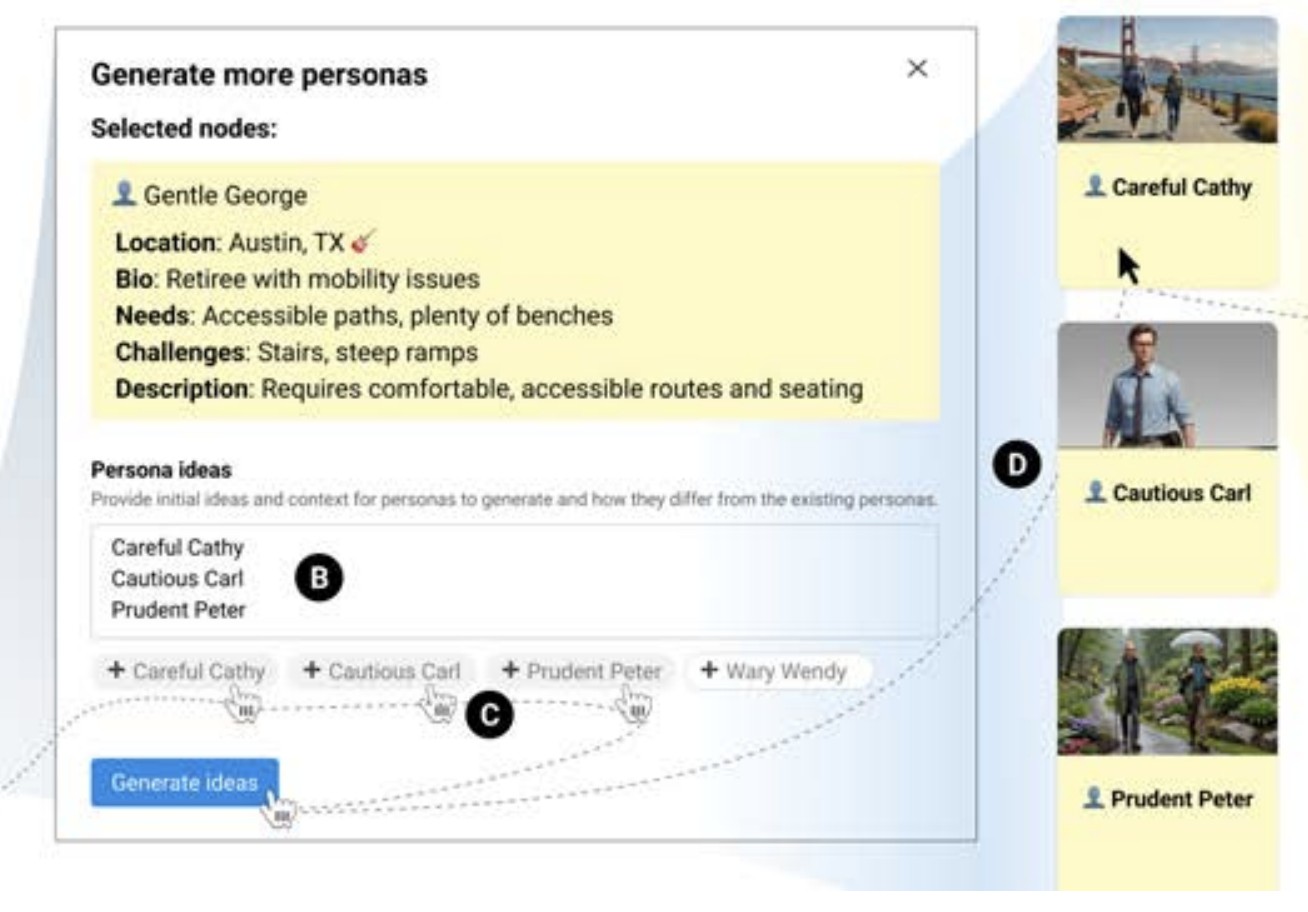The width and height of the screenshot is (1308, 912).
Task: Add the Prudent Peter suggestion chip
Action: click(581, 671)
